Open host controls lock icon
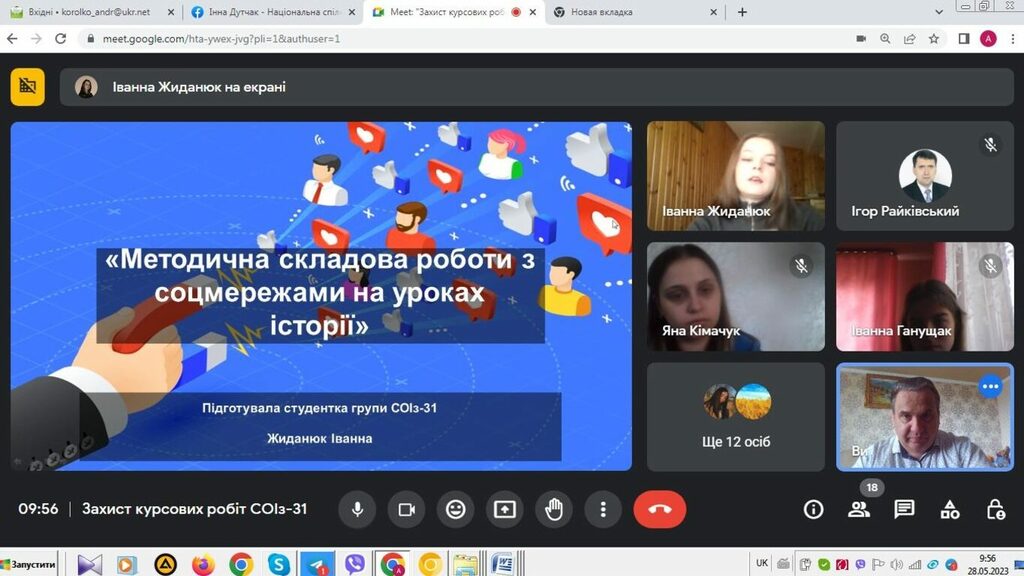Image resolution: width=1024 pixels, height=576 pixels. [995, 510]
